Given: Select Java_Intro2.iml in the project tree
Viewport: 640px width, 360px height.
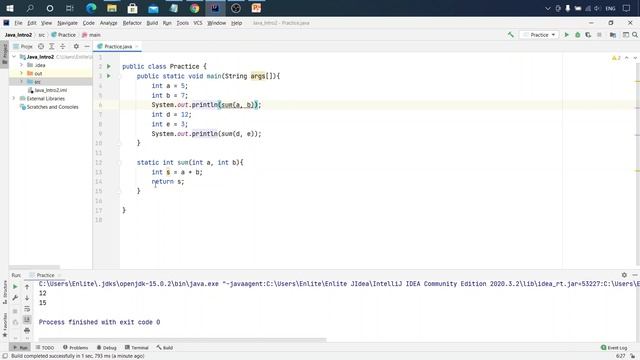Looking at the screenshot, I should click(x=47, y=90).
